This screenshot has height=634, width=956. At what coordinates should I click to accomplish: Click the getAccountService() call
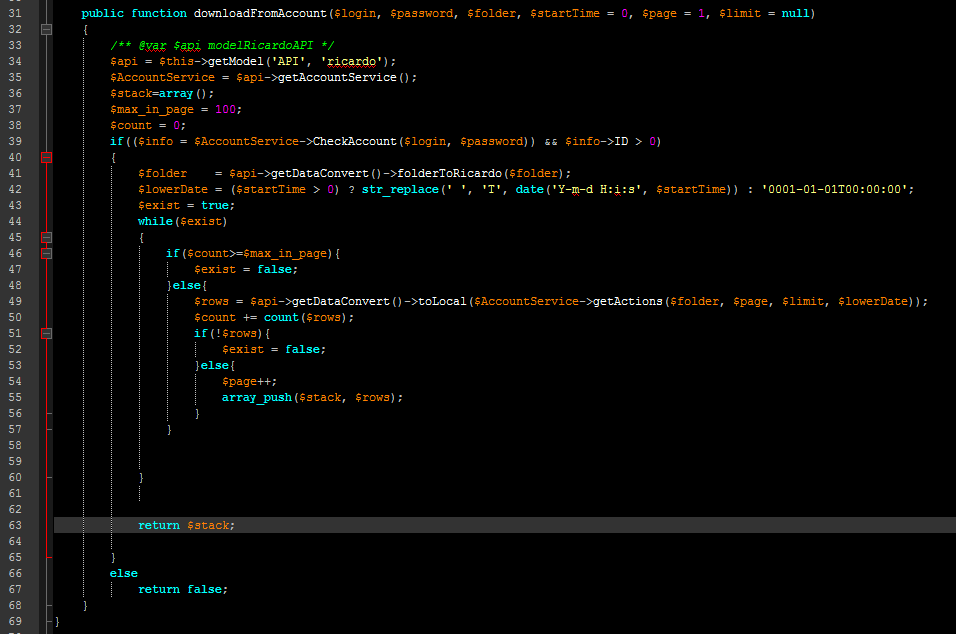[344, 77]
